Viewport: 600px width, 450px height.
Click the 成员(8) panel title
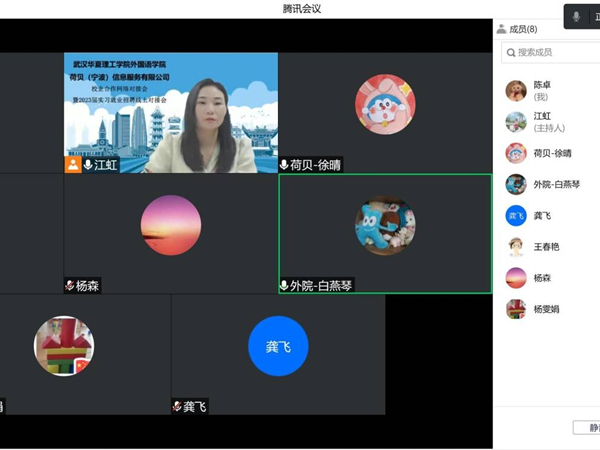pos(523,29)
